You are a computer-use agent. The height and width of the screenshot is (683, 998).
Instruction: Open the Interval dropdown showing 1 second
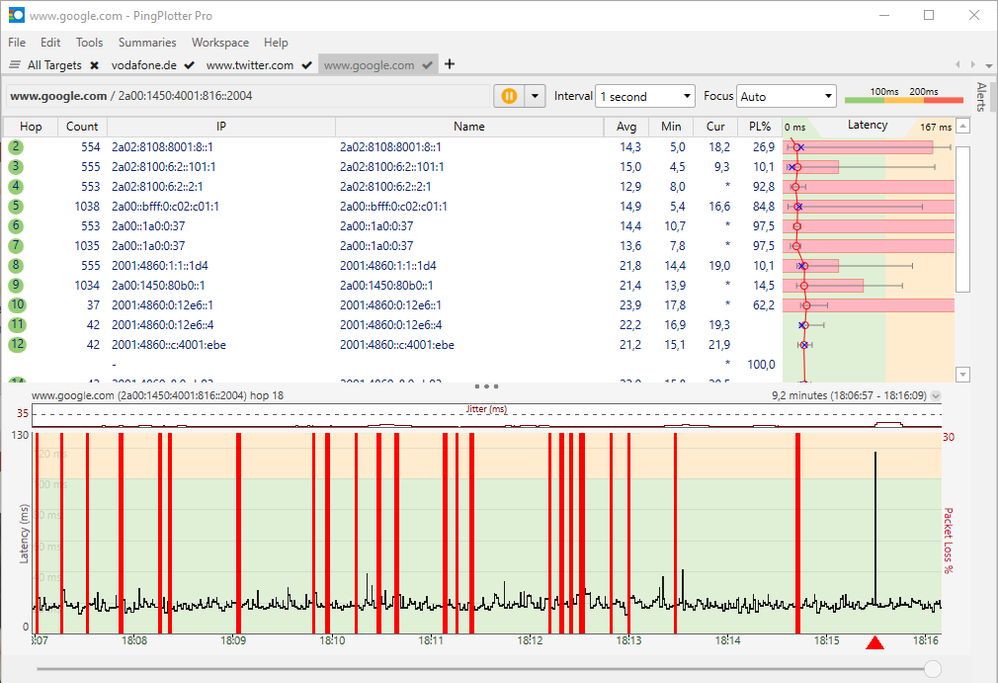click(645, 96)
